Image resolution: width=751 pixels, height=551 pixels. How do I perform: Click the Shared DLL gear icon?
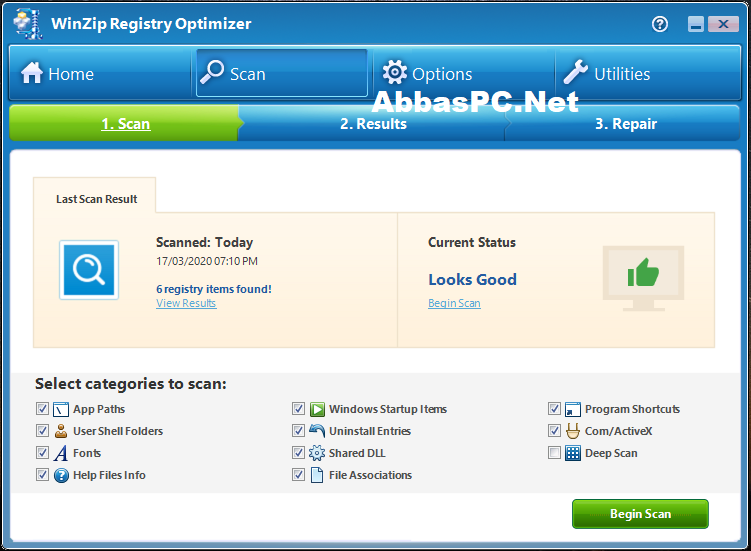tap(317, 453)
